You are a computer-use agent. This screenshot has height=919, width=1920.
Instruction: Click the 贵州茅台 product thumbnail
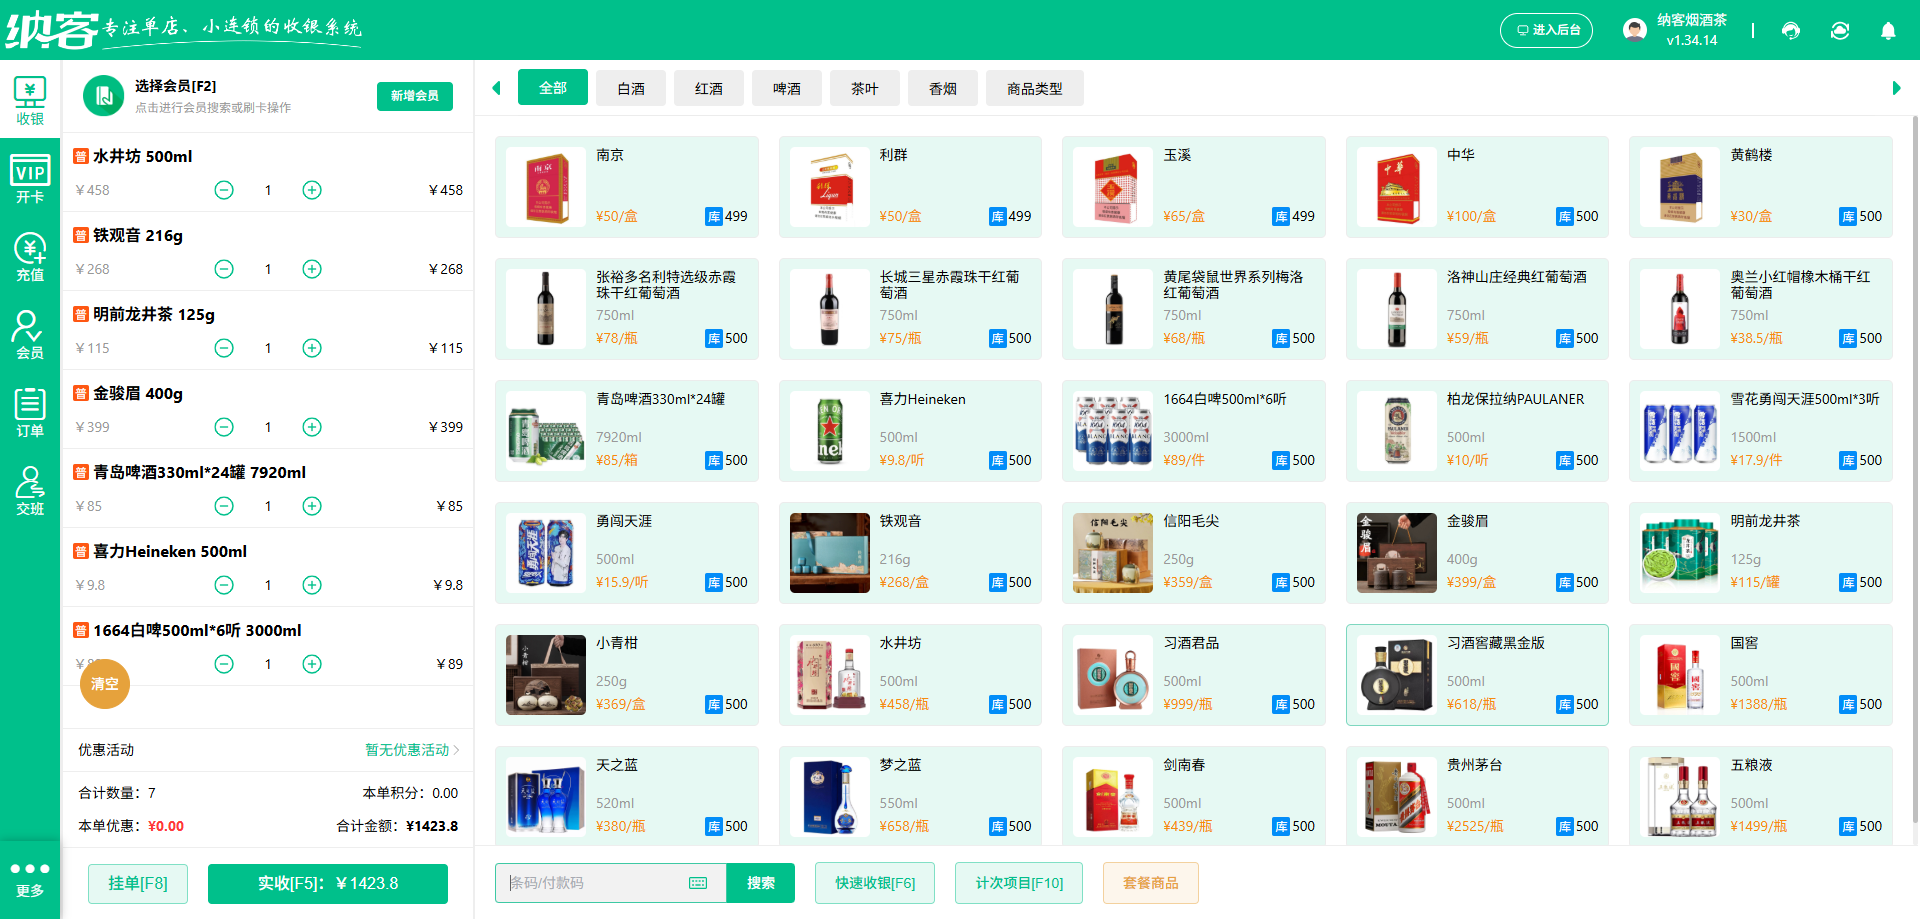click(x=1396, y=797)
